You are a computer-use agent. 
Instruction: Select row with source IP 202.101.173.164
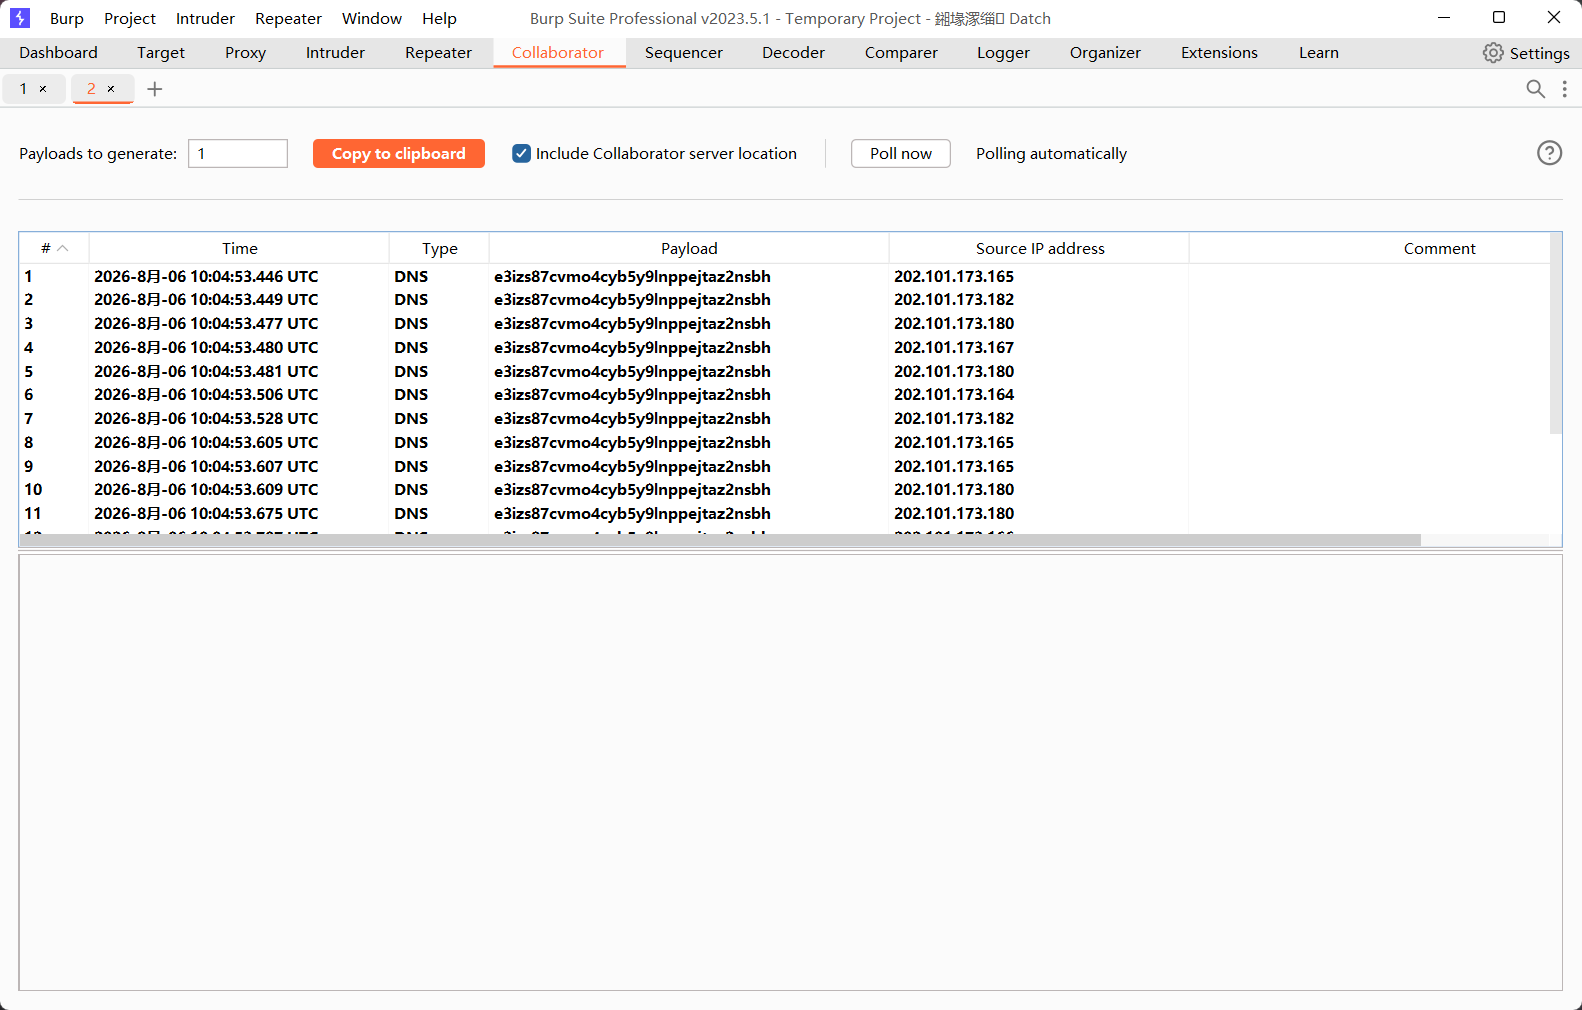coord(784,394)
